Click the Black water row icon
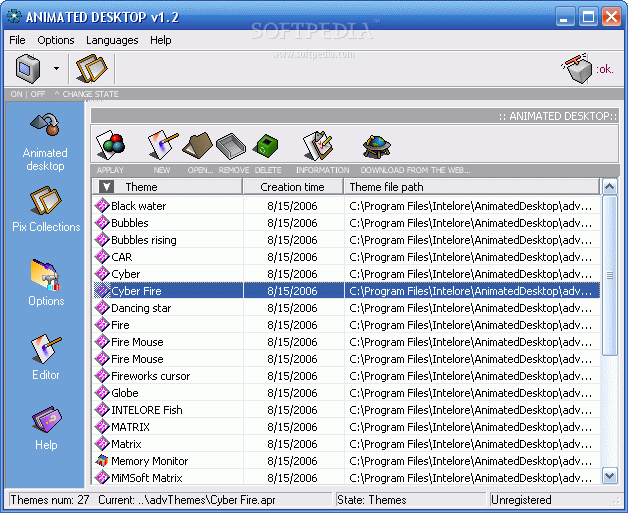Viewport: 628px width, 513px height. tap(102, 205)
